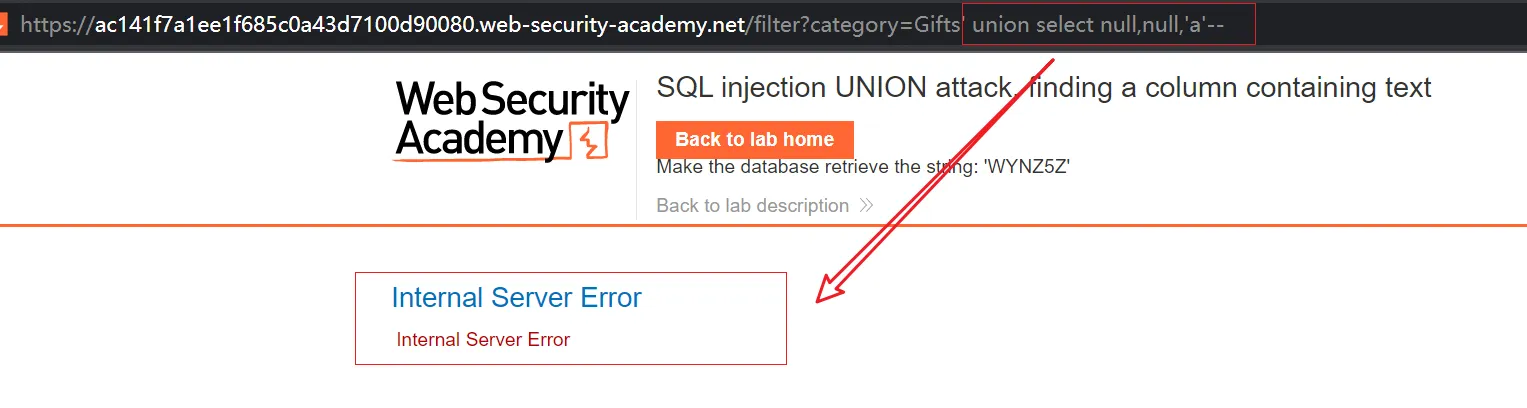Click the SQL injection UNION attack title
1527x408 pixels.
(x=832, y=88)
